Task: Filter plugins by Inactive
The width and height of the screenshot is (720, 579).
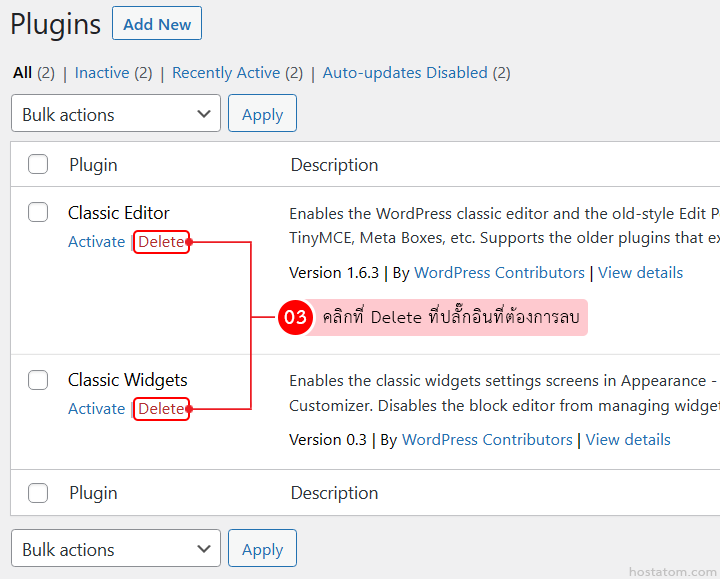Action: click(102, 73)
